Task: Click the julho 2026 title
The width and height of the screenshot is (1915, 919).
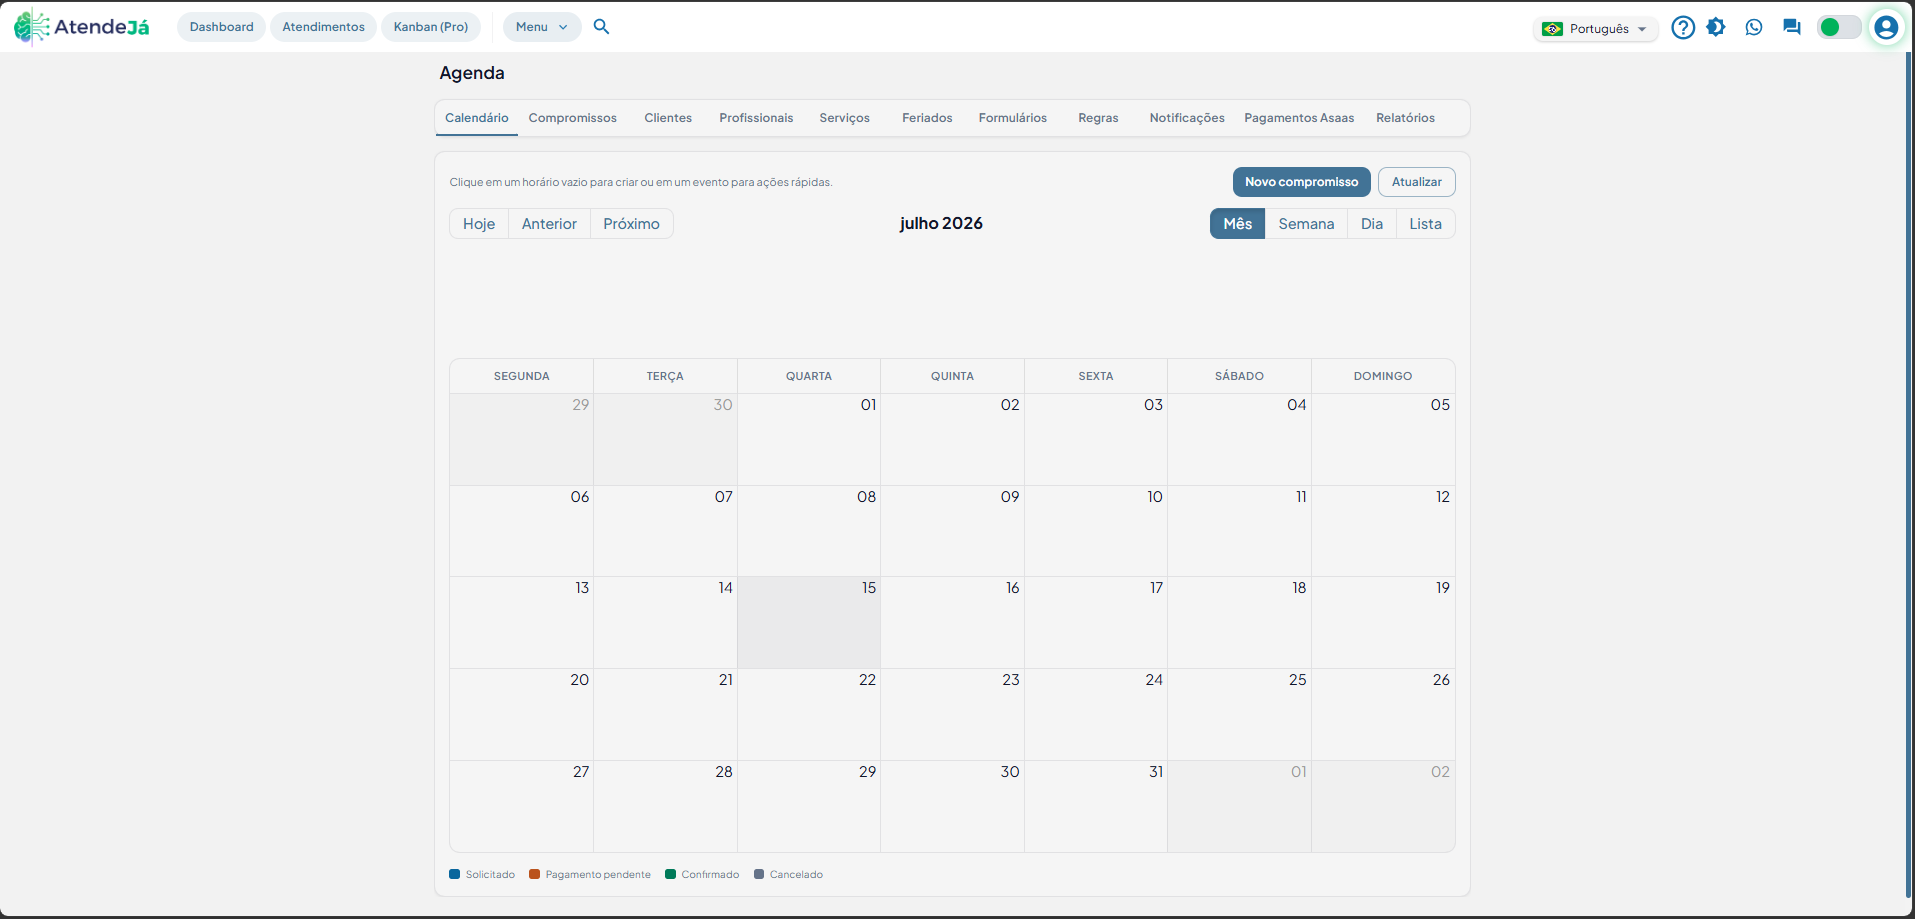Action: tap(941, 223)
